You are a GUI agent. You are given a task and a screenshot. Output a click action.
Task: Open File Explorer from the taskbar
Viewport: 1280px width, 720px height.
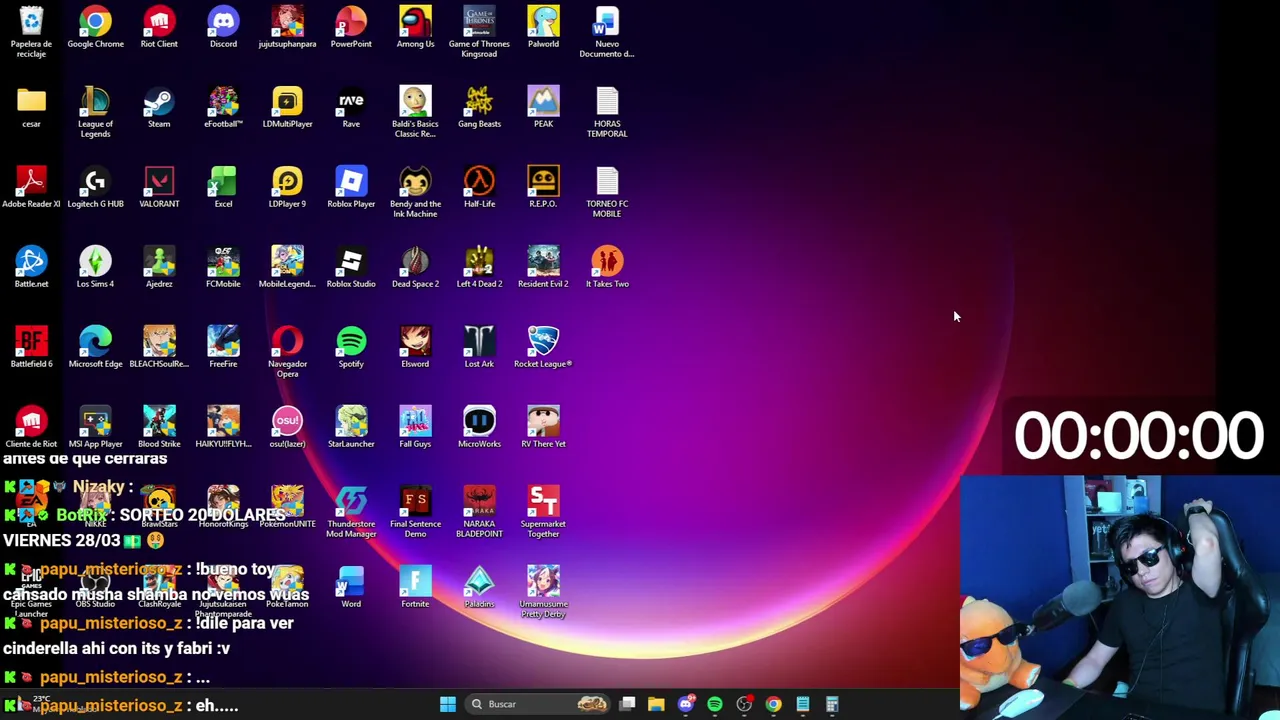(x=656, y=704)
